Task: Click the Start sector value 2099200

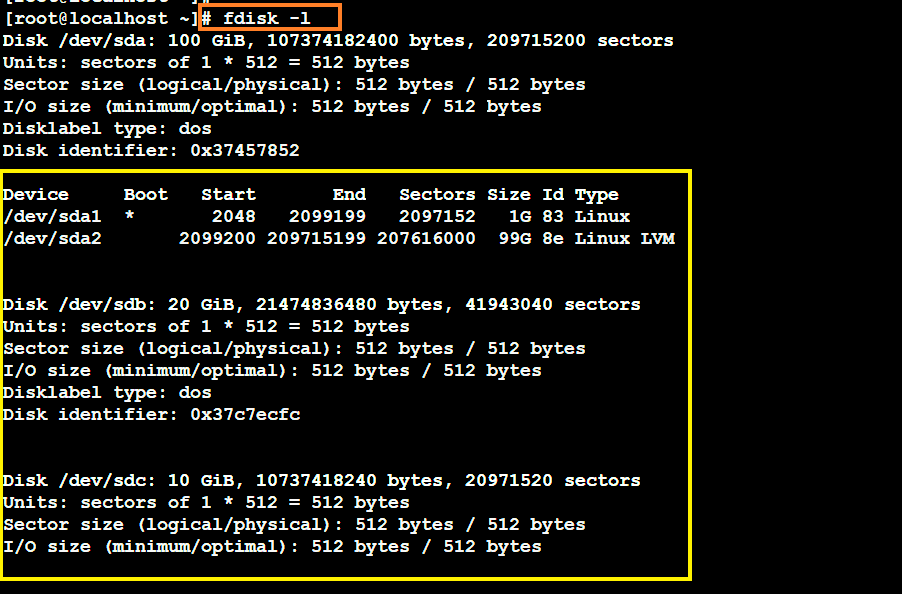Action: point(217,239)
